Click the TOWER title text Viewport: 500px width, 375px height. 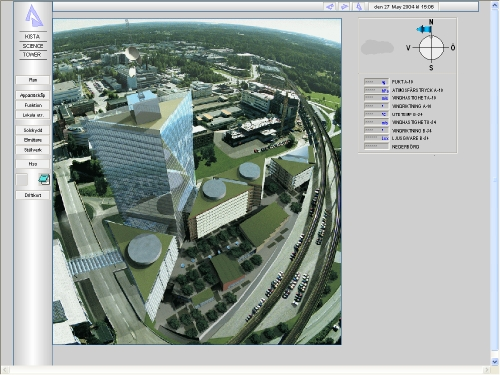[x=32, y=54]
